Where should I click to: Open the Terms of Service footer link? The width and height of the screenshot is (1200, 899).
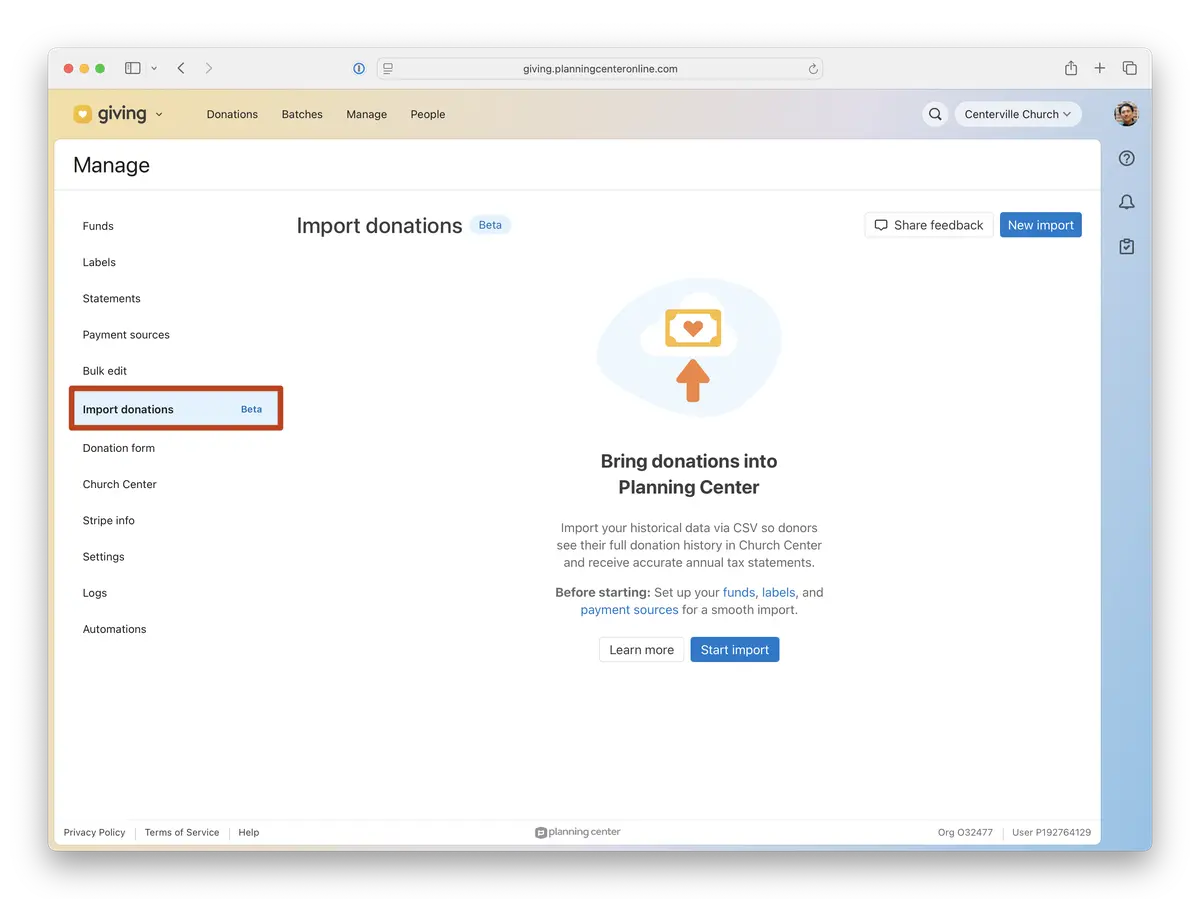tap(182, 832)
